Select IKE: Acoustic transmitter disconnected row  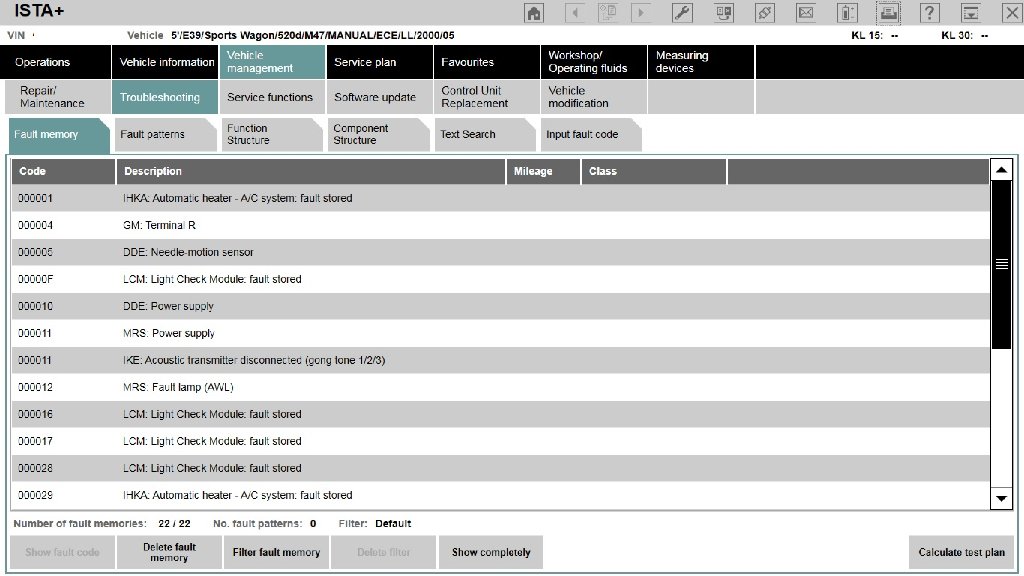click(500, 360)
